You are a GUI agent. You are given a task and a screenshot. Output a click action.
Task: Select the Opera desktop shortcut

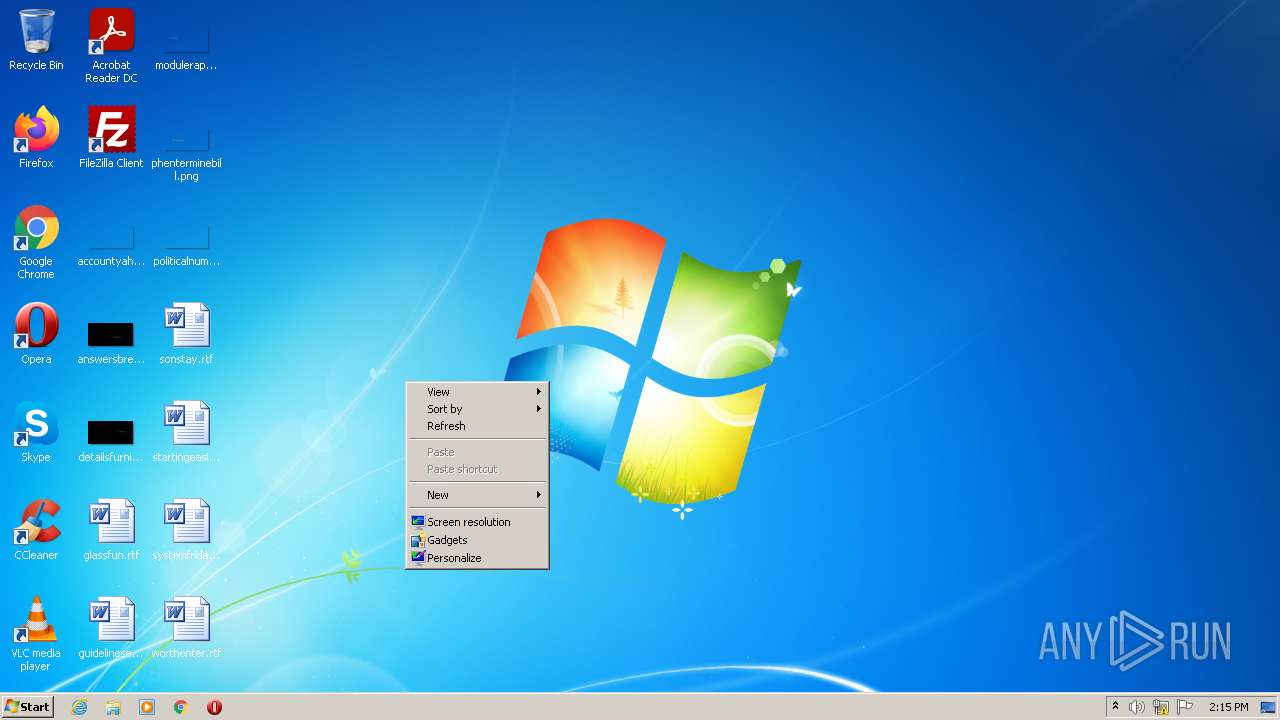point(36,334)
